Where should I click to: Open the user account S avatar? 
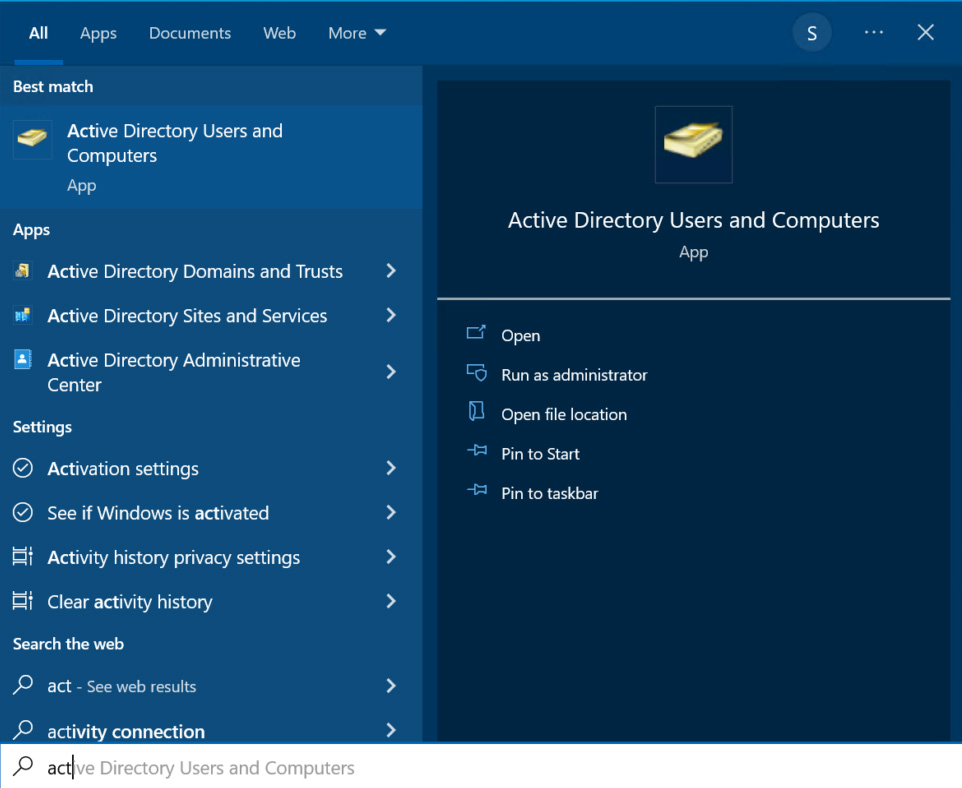811,33
